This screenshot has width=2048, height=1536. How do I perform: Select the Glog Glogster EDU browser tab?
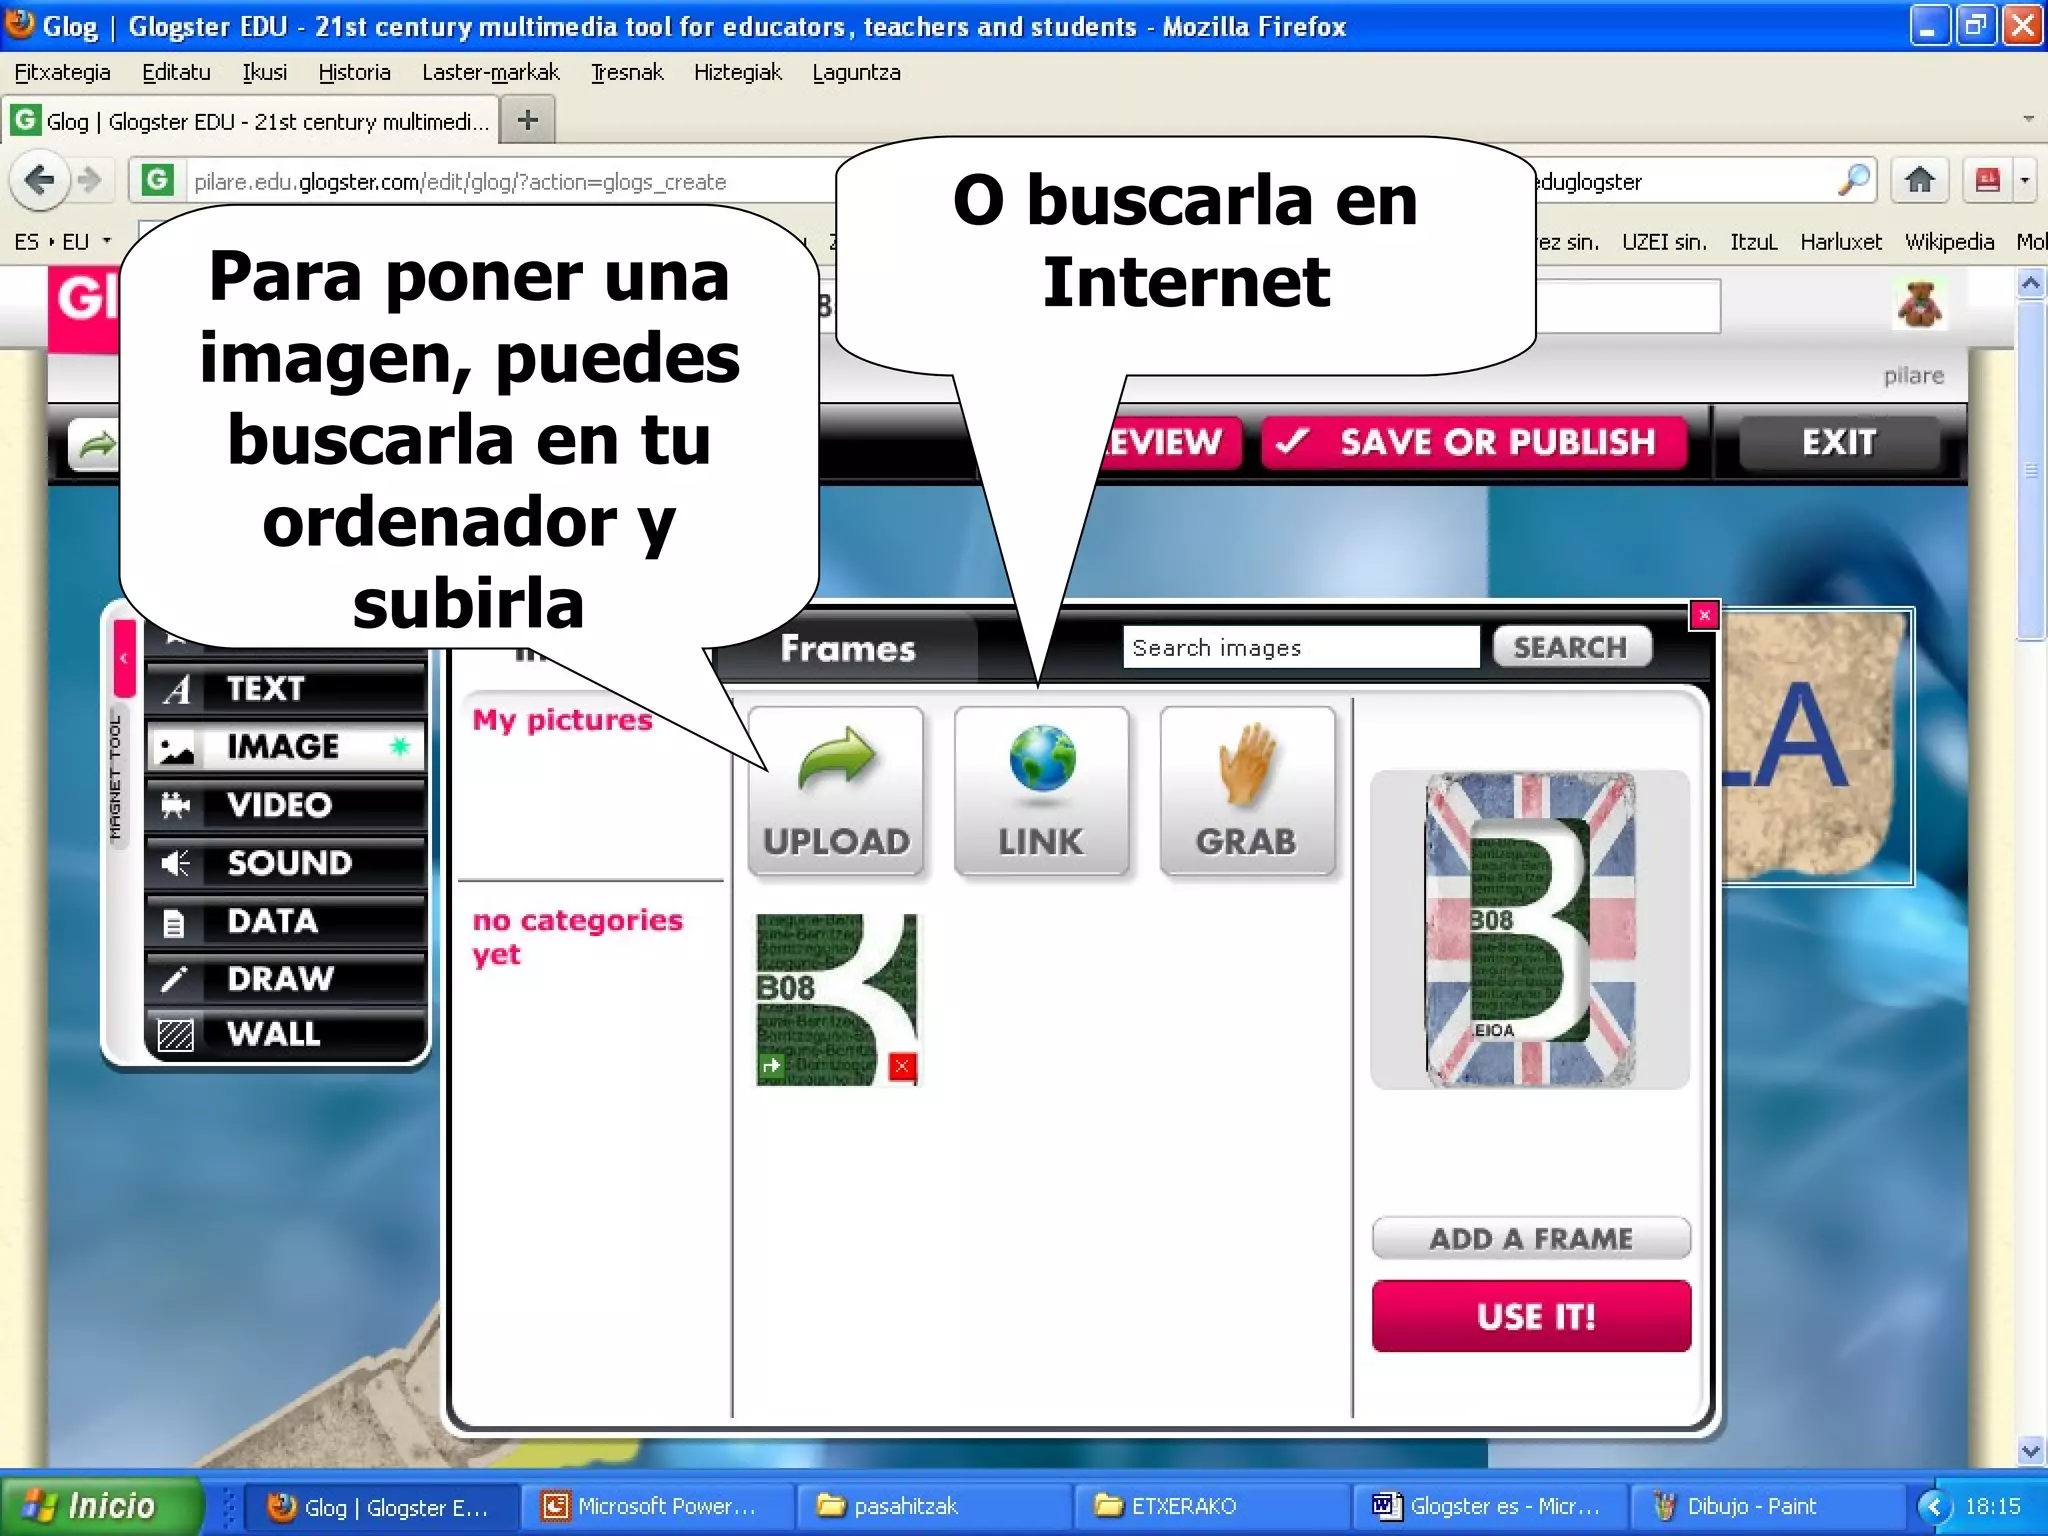click(249, 121)
